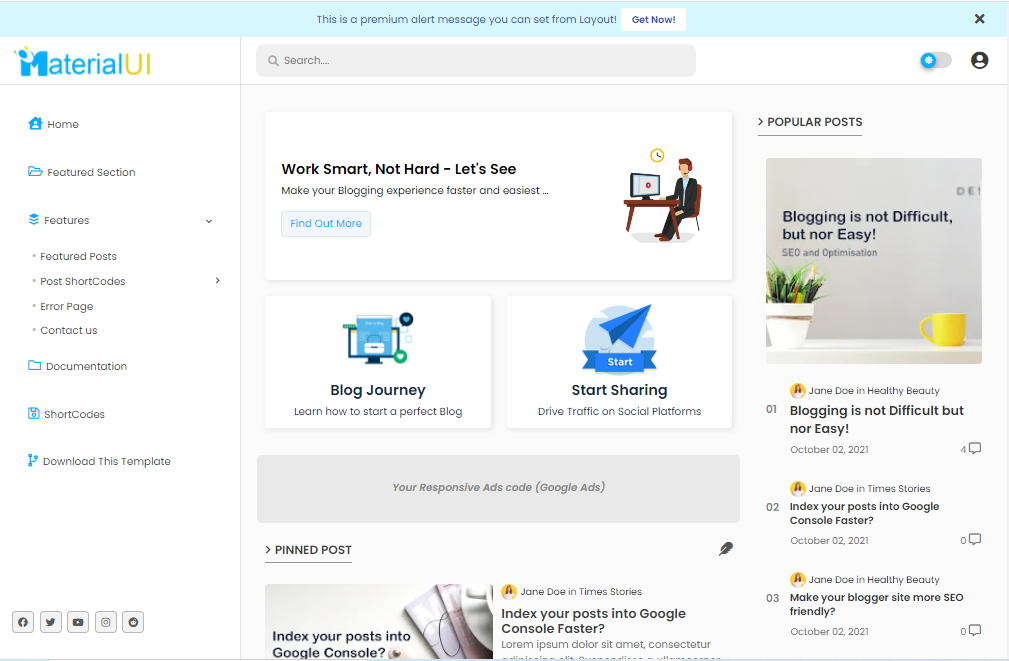Open the user profile icon top right

point(979,60)
